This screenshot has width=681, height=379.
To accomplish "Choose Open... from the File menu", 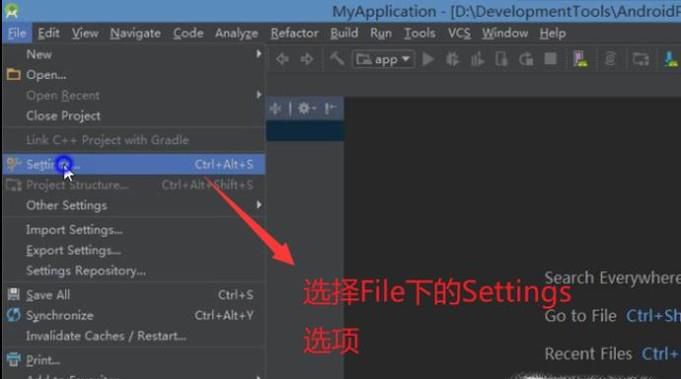I will click(134, 75).
